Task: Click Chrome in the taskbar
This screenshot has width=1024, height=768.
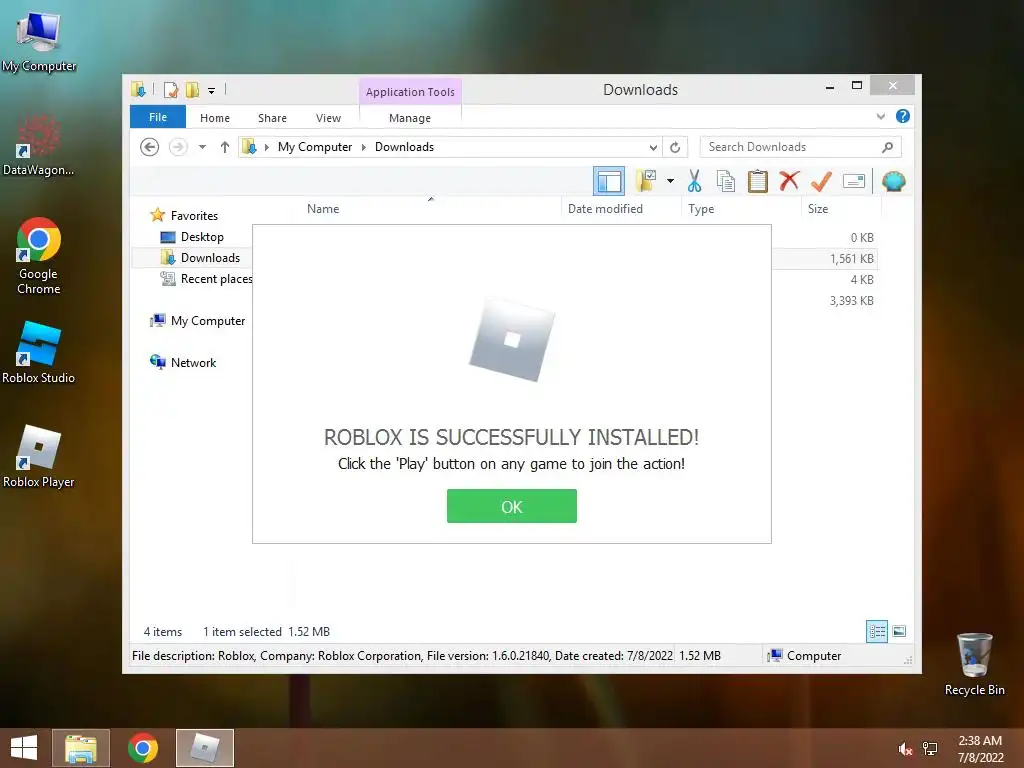Action: tap(142, 748)
